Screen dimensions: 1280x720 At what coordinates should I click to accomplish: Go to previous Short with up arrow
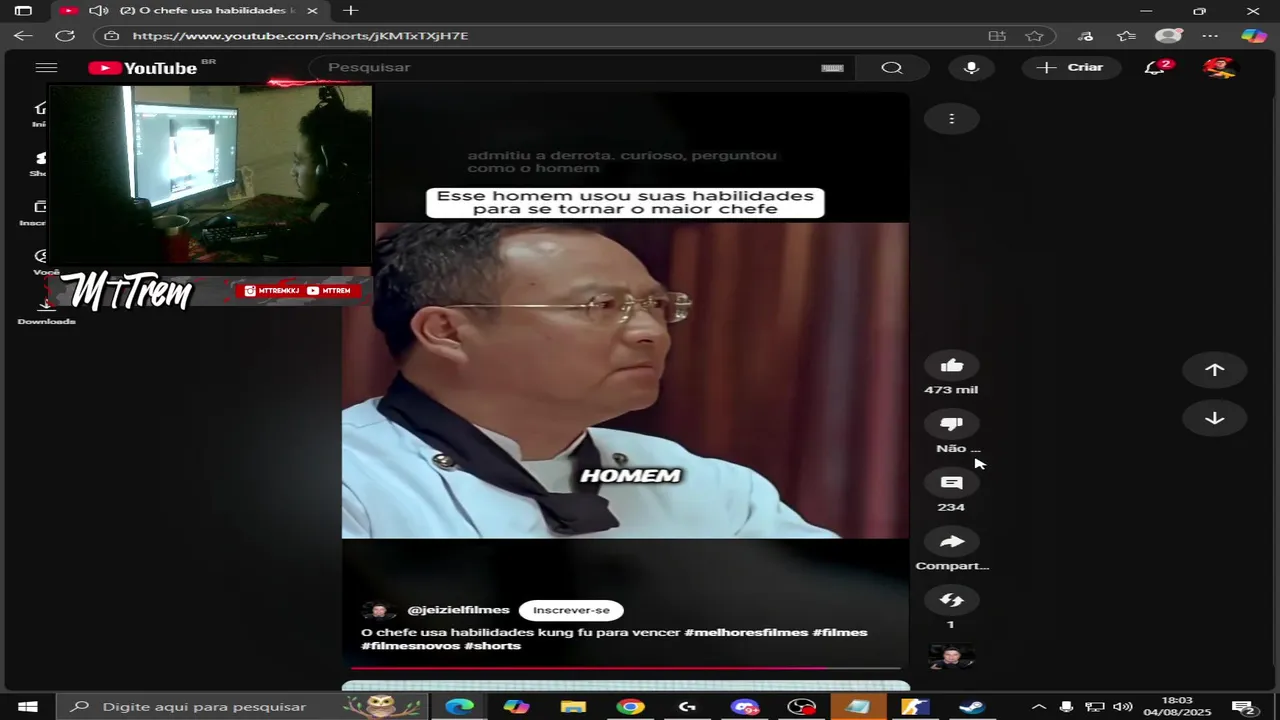click(x=1214, y=370)
